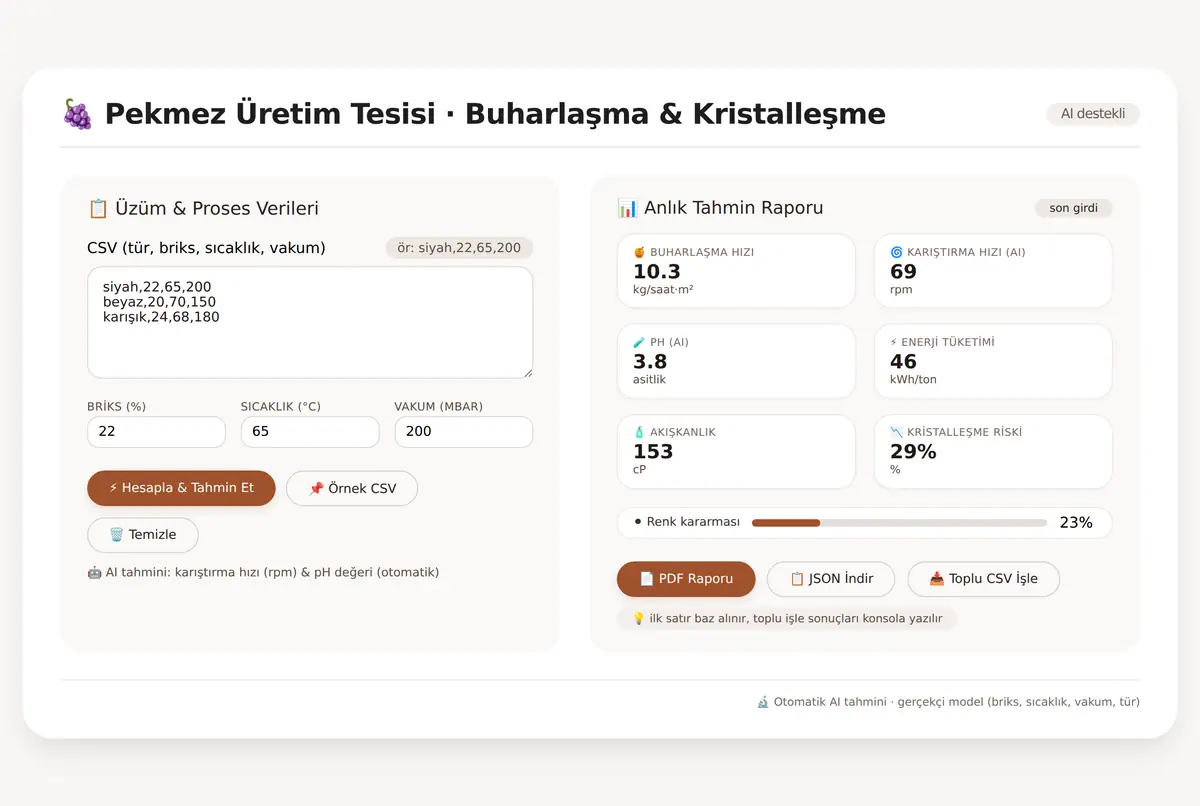Click the CSV row karışık,24,68,180

161,317
